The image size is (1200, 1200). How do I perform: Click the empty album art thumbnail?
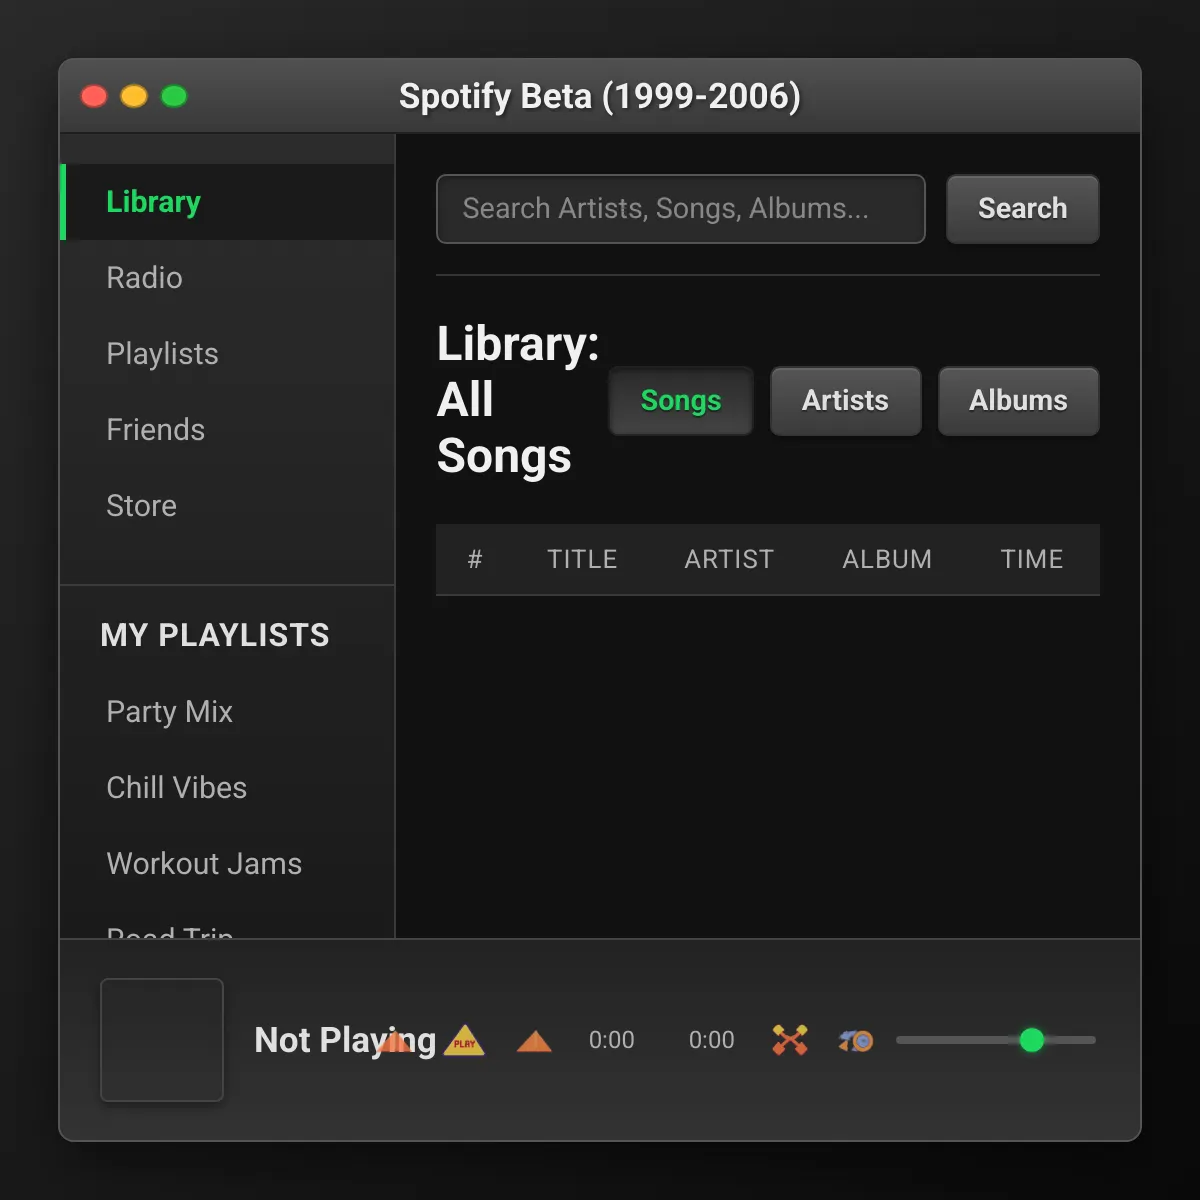(162, 1040)
